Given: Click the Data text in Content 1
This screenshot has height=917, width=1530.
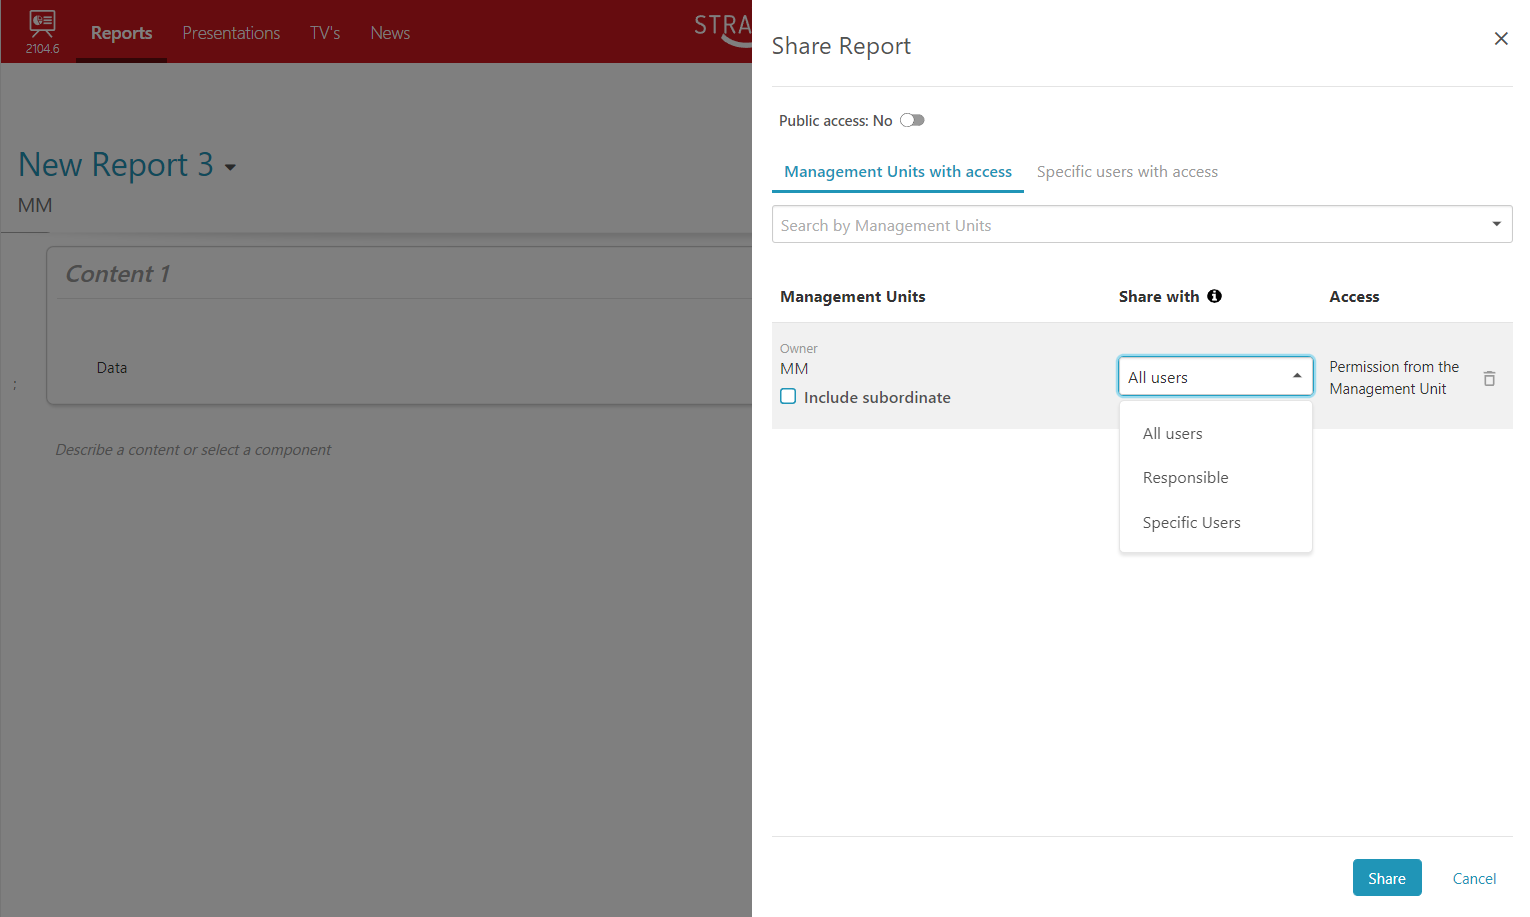Looking at the screenshot, I should point(111,368).
